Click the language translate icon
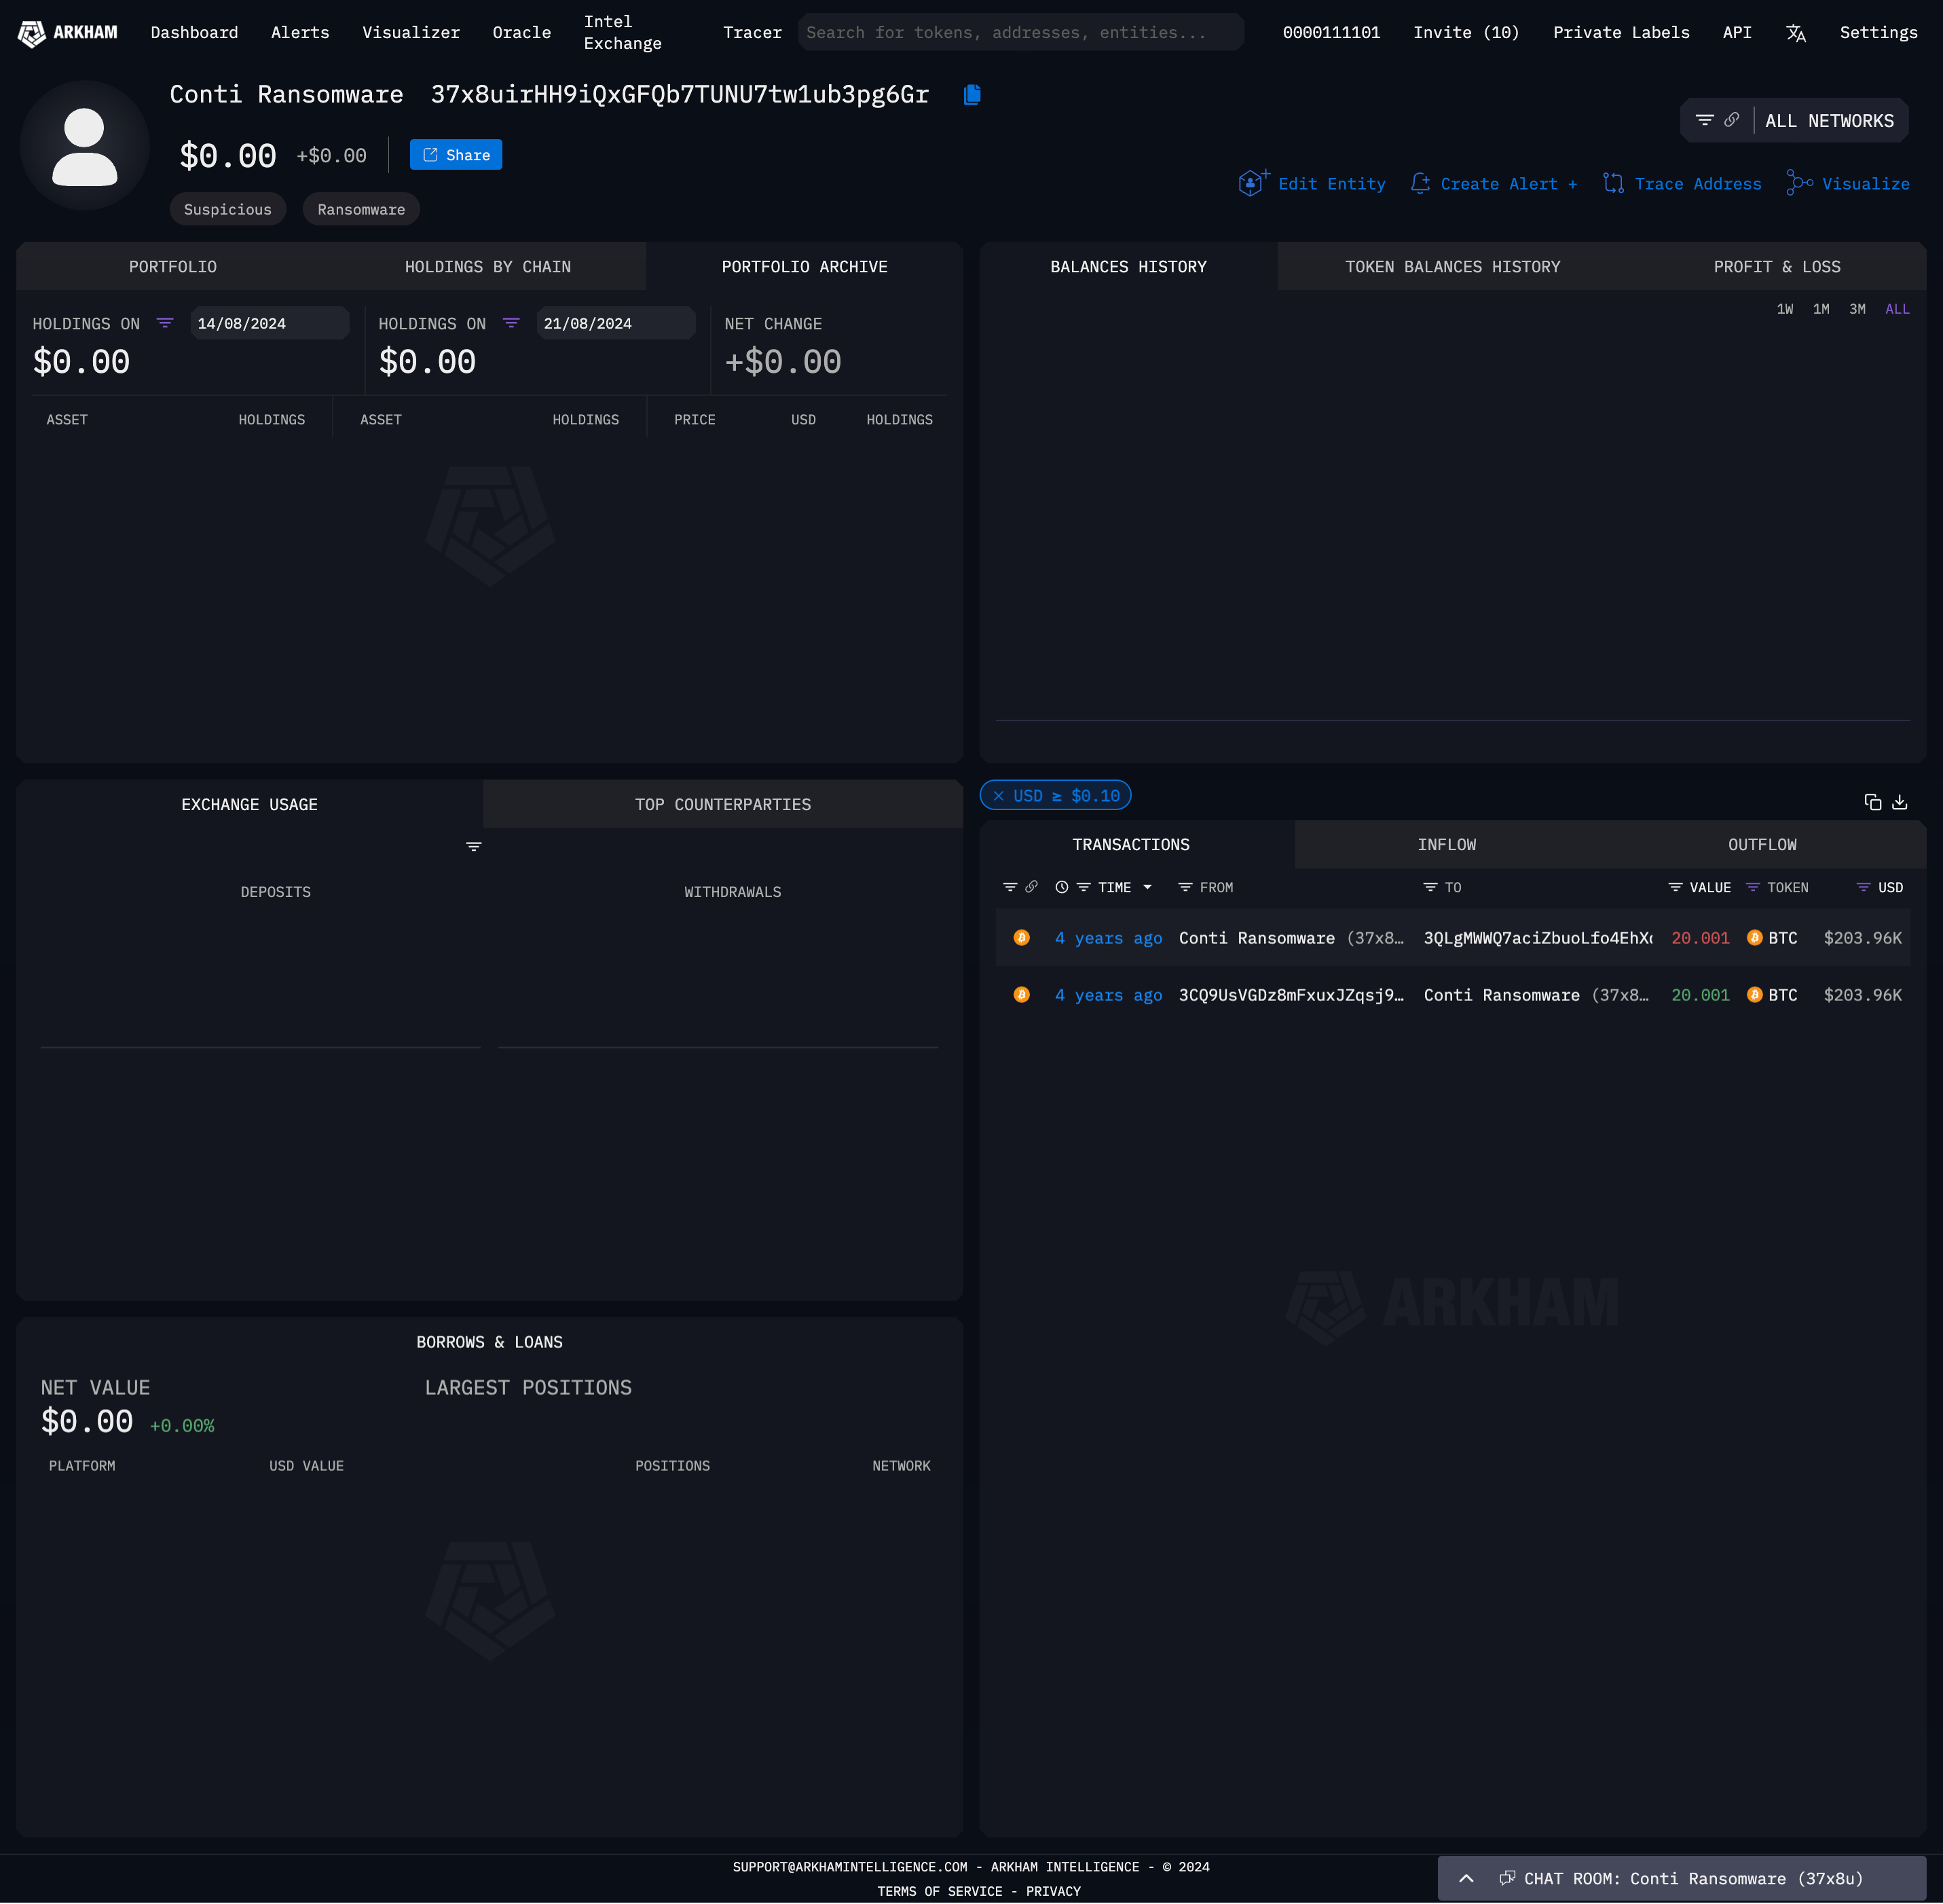The width and height of the screenshot is (1943, 1904). pos(1795,33)
